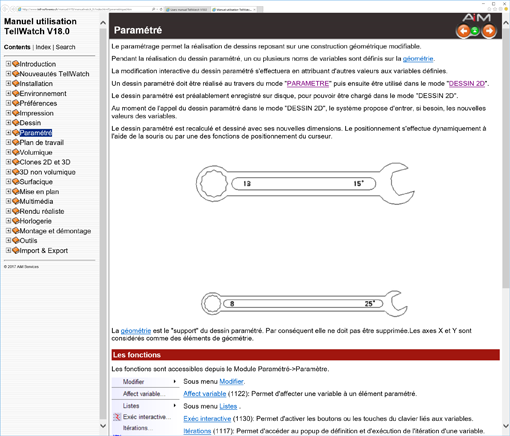Click the AiM logo in the header
Screen dimensions: 510x436
tap(477, 18)
